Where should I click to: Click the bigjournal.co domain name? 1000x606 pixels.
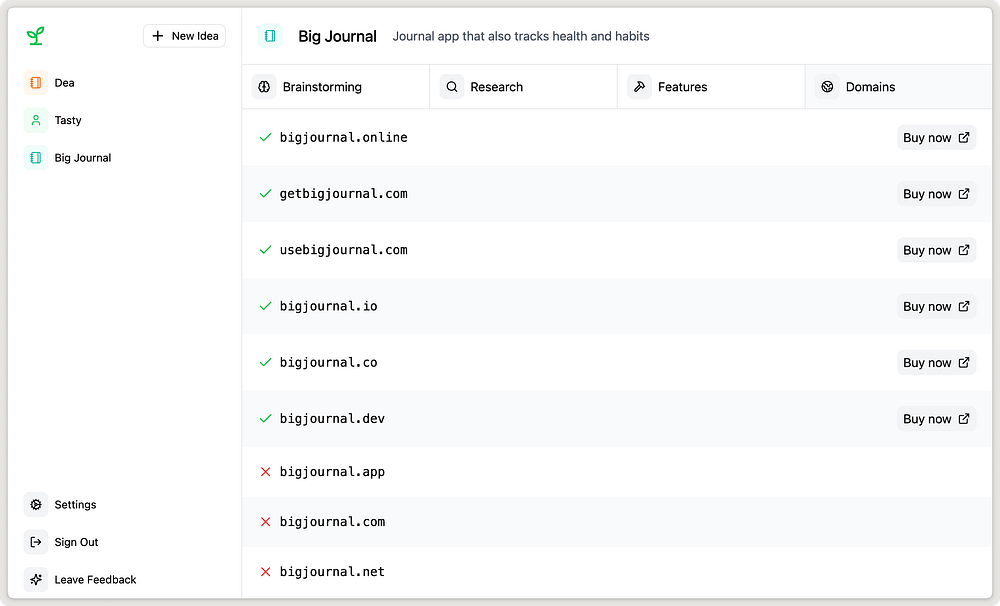click(x=328, y=363)
